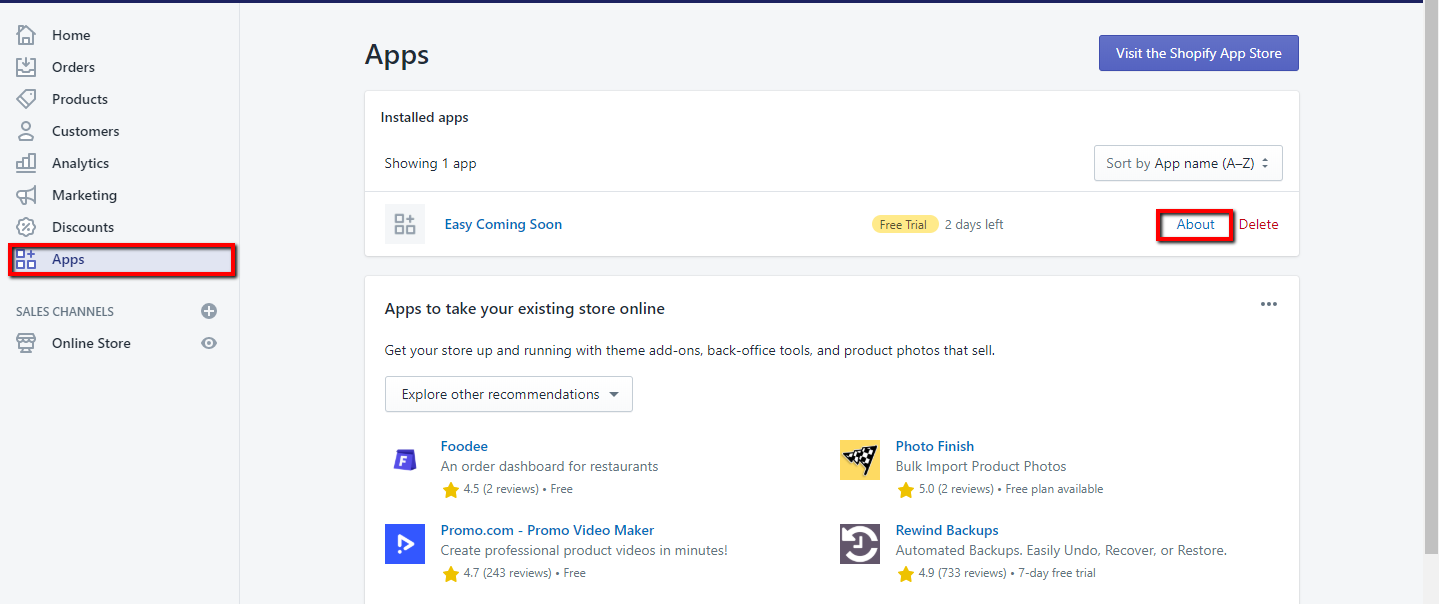Click the Promo.com app logo
This screenshot has width=1439, height=604.
tap(405, 544)
